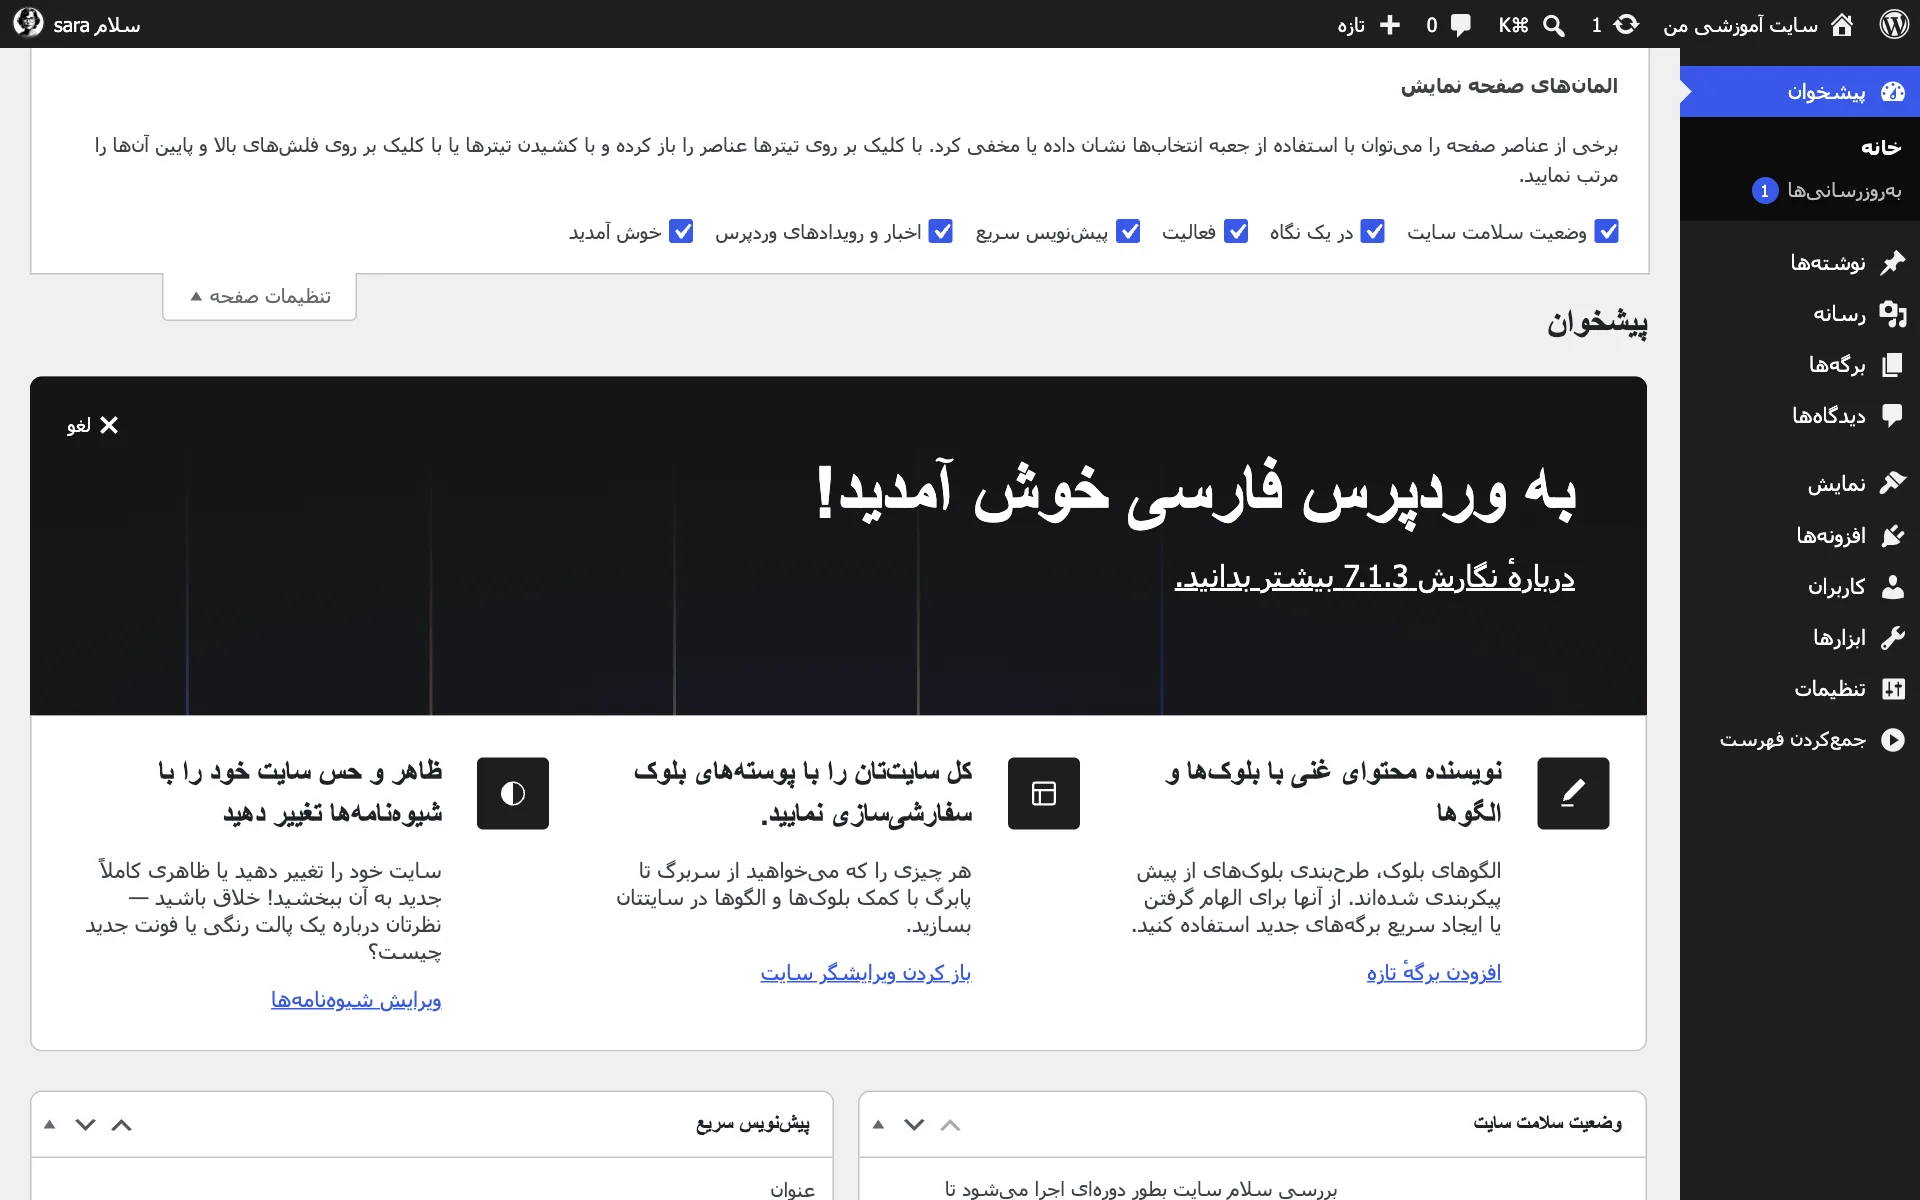1920x1200 pixels.
Task: Open sara user avatar in admin bar
Action: (x=28, y=22)
